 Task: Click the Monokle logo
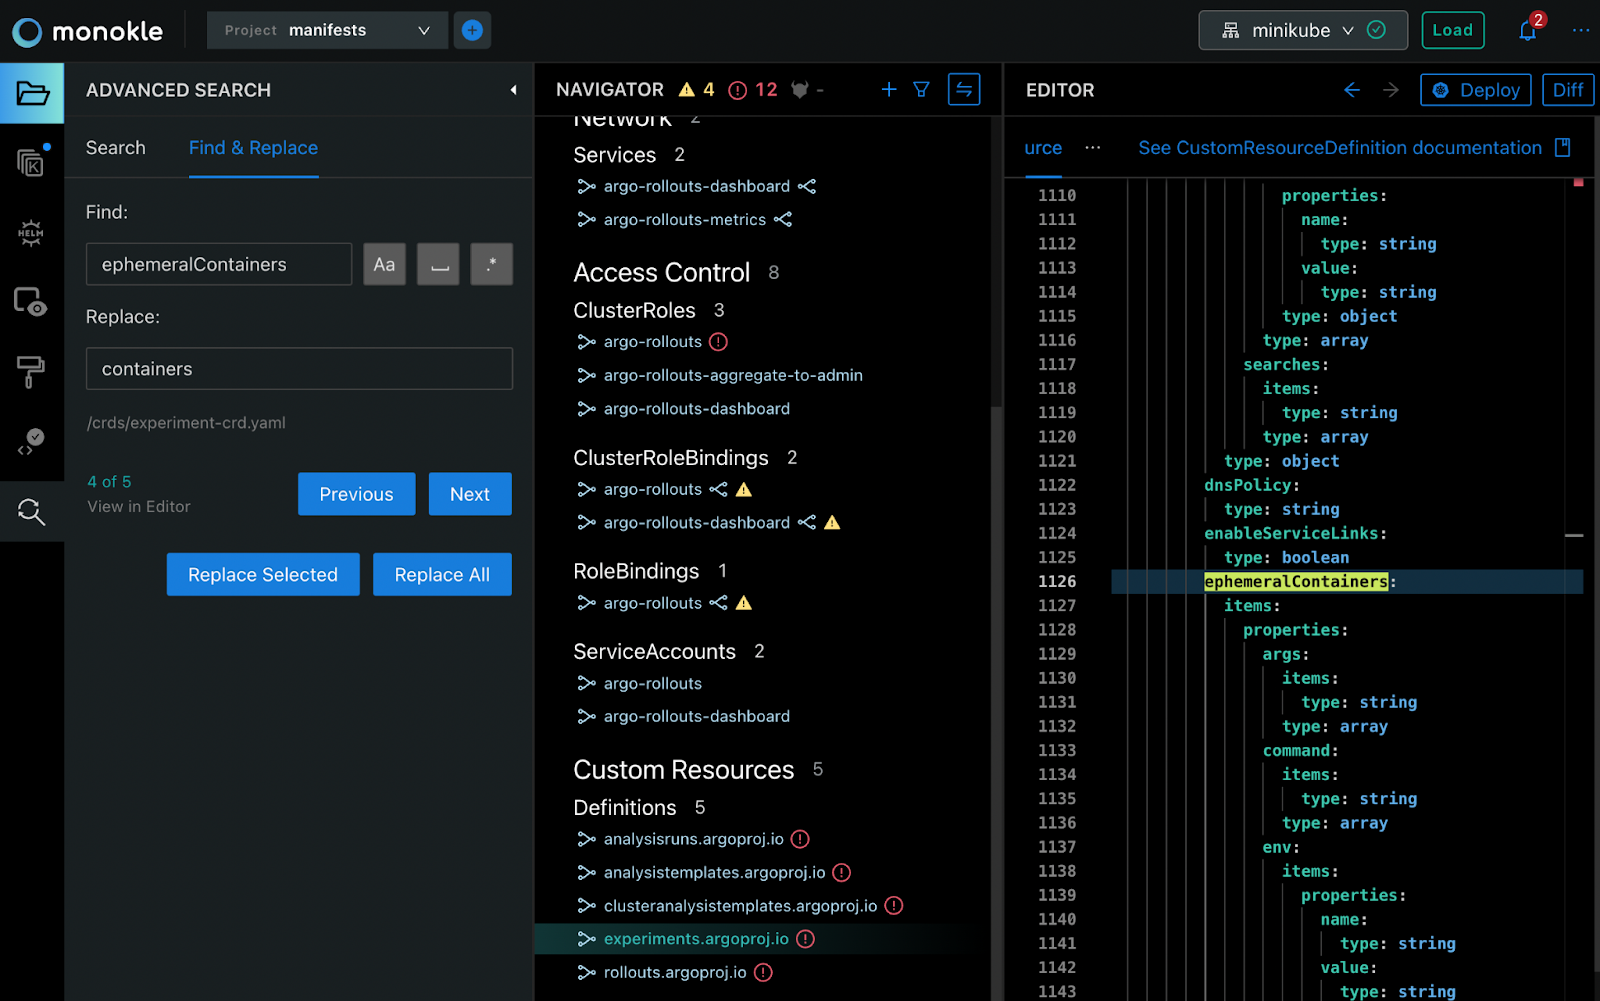click(88, 31)
